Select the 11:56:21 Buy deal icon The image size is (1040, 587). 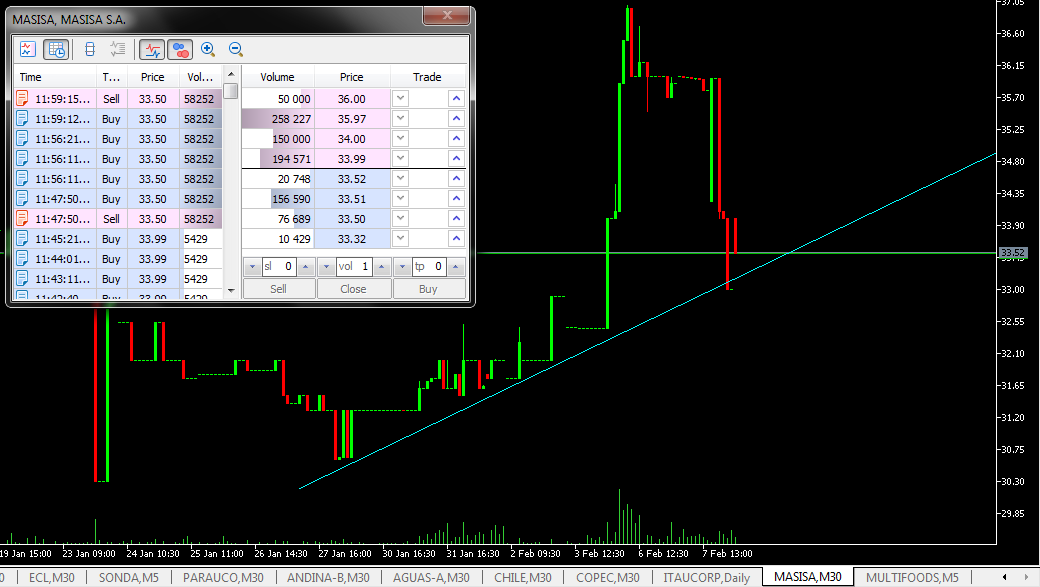22,139
